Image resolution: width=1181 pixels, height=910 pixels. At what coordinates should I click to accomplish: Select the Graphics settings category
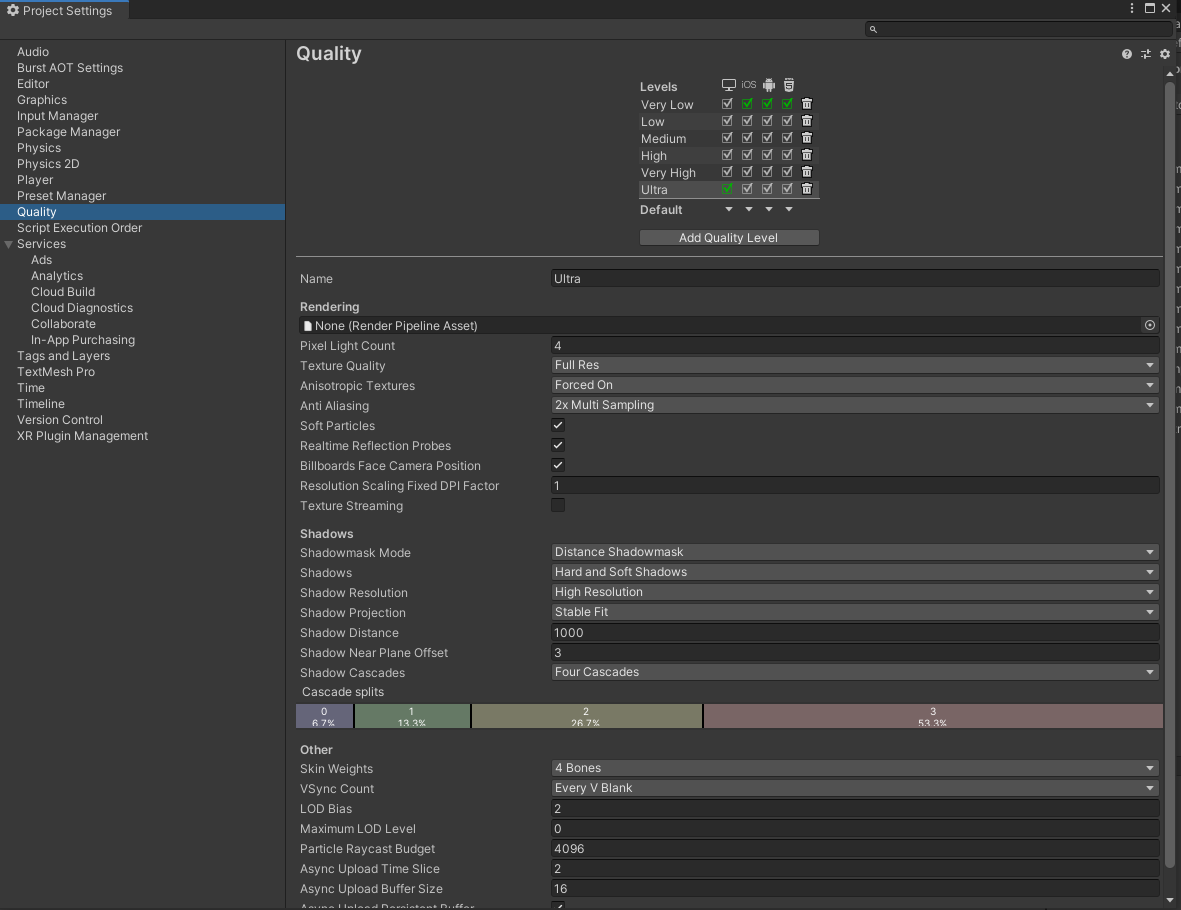click(42, 99)
